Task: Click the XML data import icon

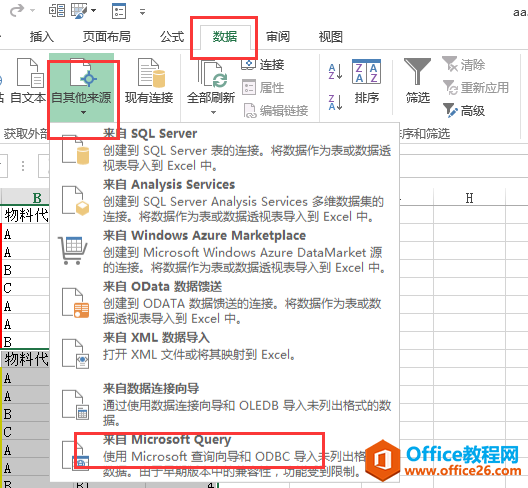Action: [x=75, y=354]
